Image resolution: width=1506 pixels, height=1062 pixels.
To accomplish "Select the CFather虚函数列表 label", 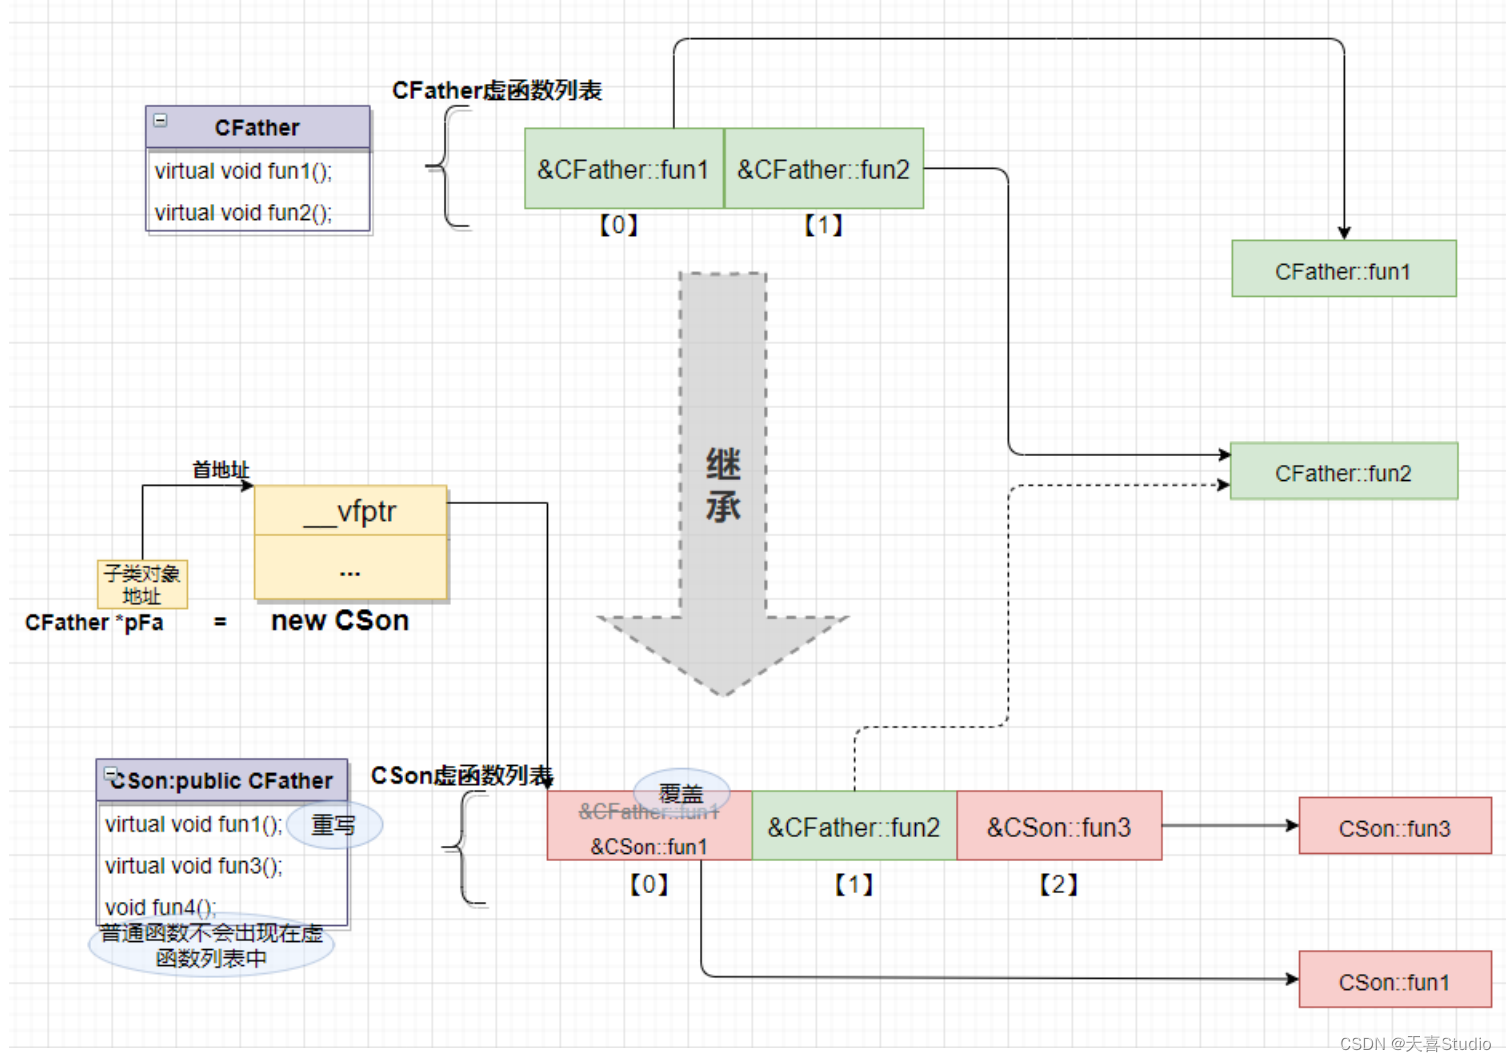I will (x=497, y=91).
